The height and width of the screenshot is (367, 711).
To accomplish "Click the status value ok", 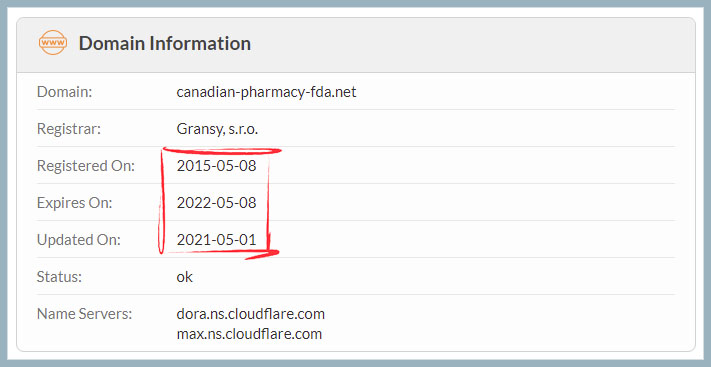I will pyautogui.click(x=184, y=277).
